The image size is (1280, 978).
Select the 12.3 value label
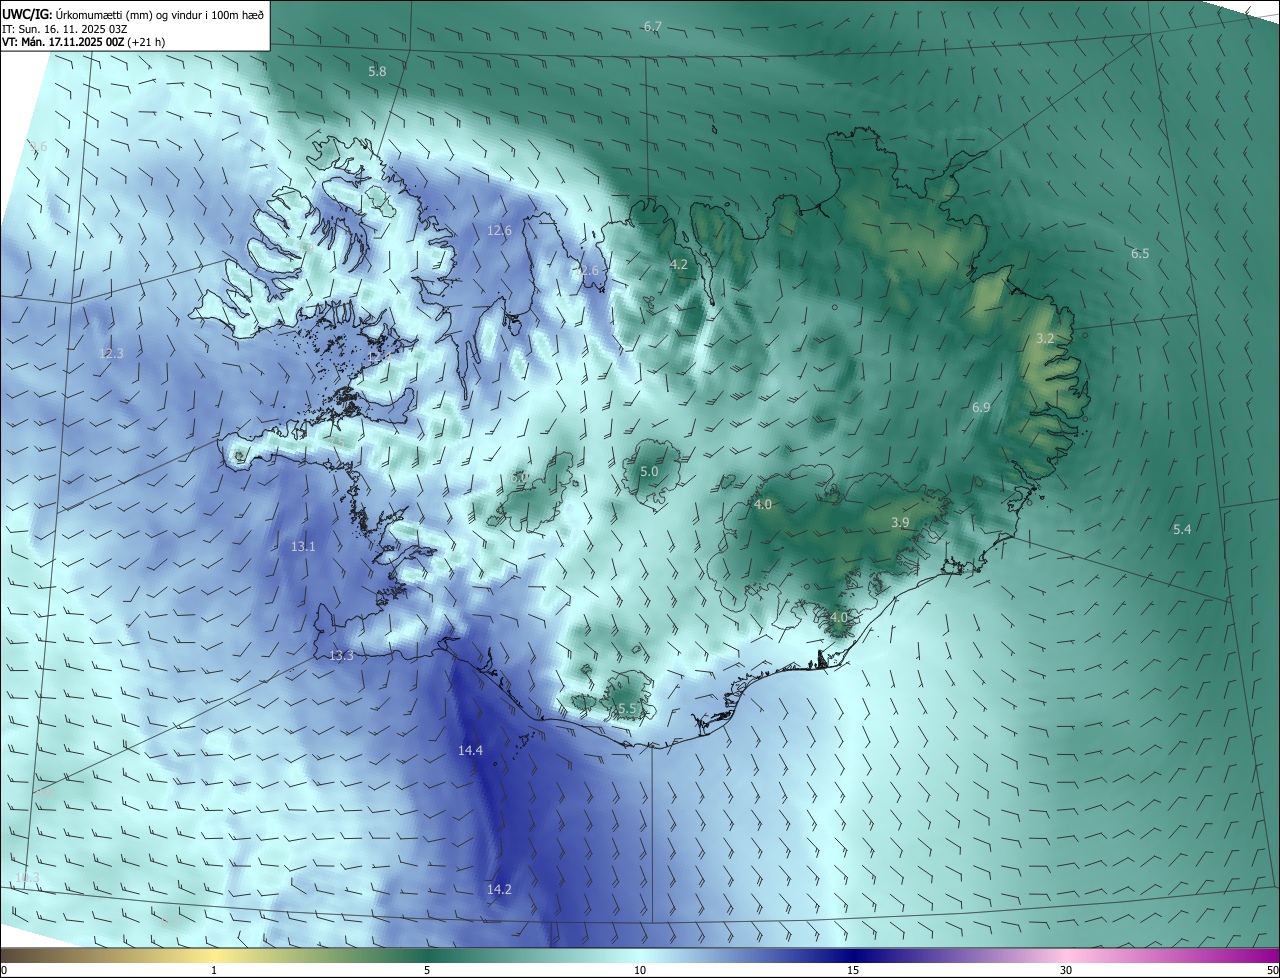111,353
